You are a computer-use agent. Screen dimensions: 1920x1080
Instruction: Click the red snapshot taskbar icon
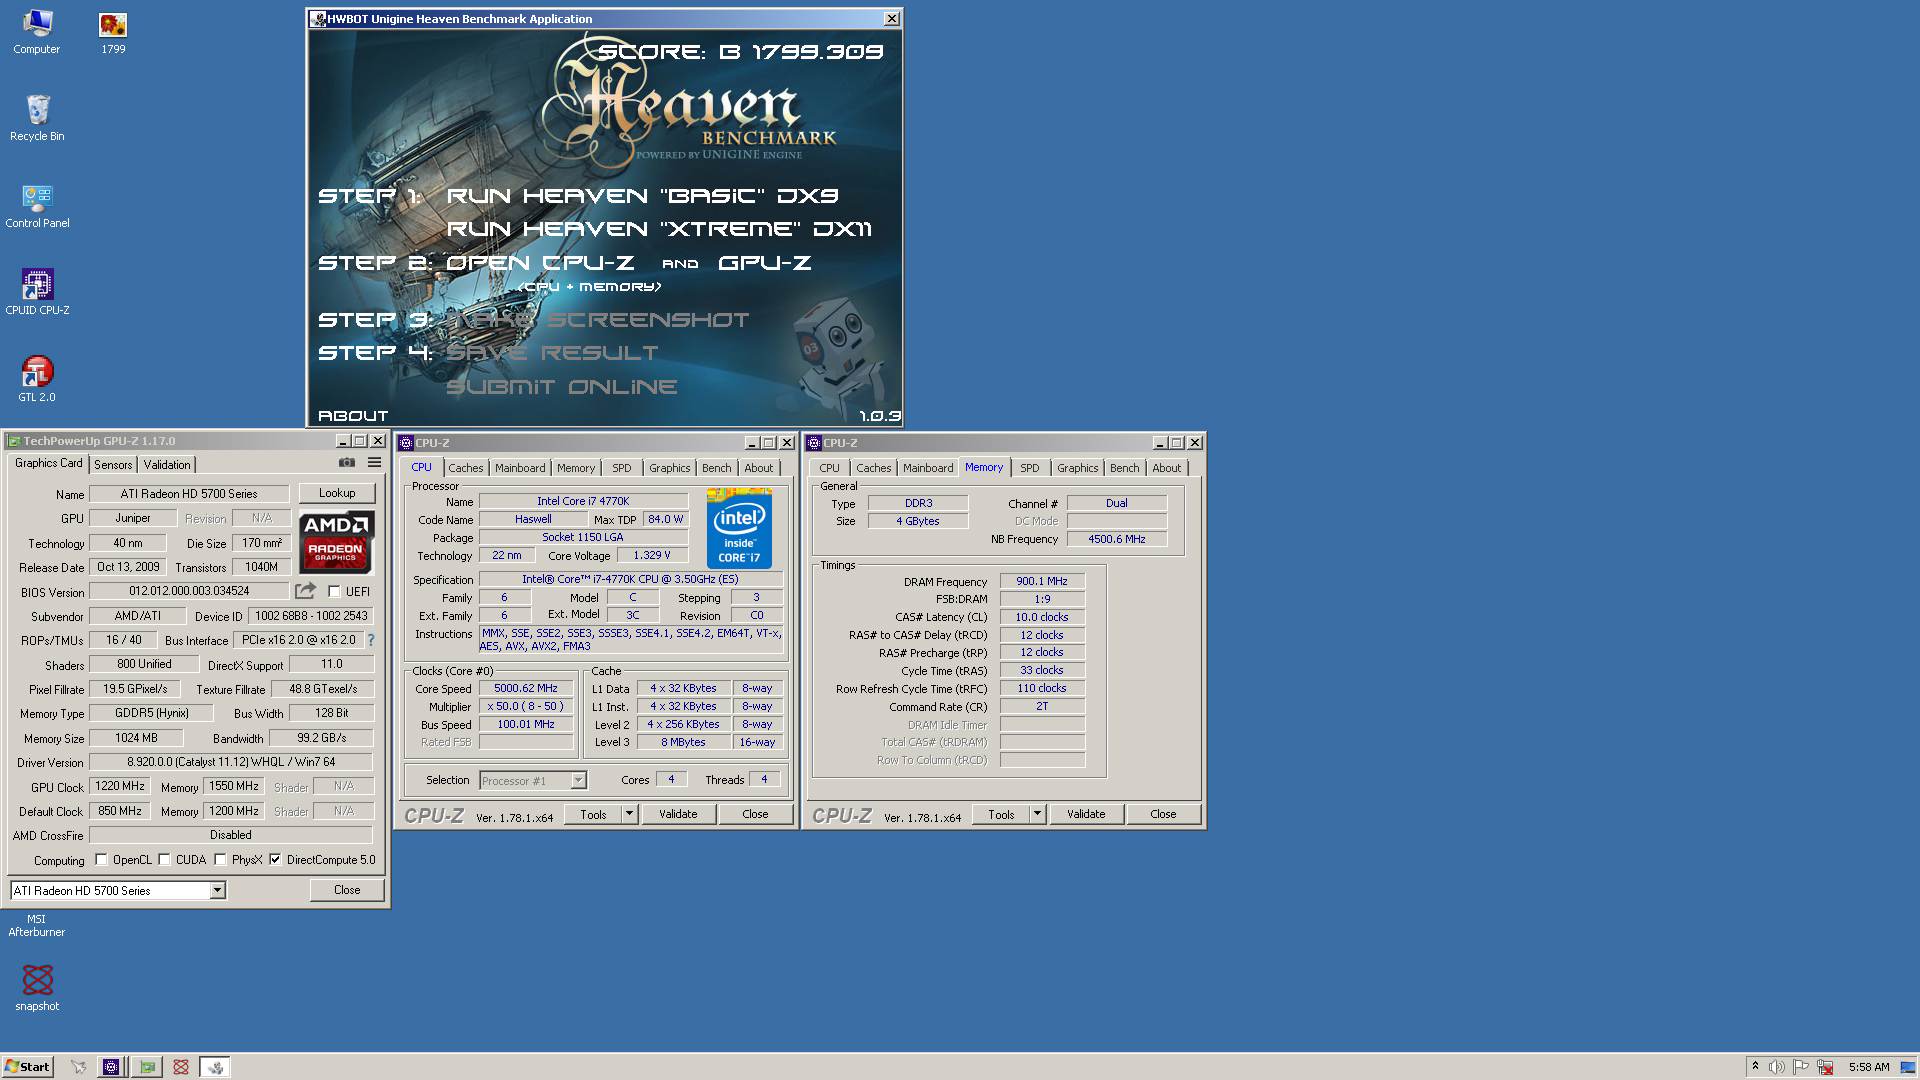coord(181,1067)
